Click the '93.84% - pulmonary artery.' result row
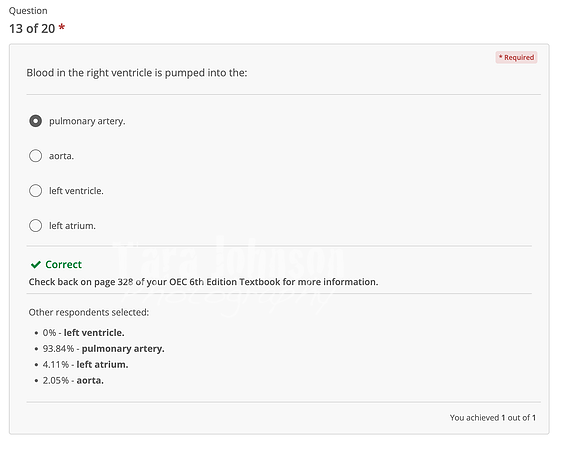564x450 pixels. click(104, 349)
